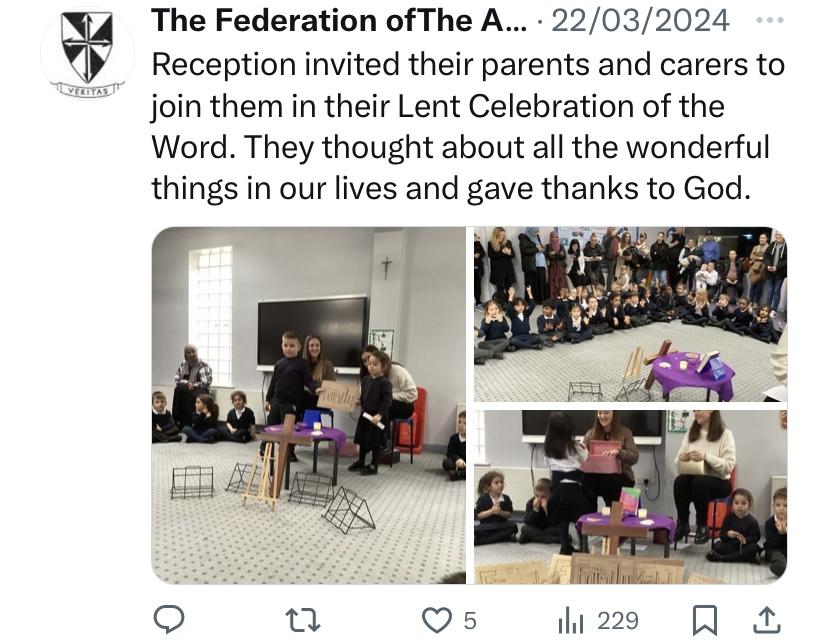Image resolution: width=827 pixels, height=644 pixels.
Task: Reply to this post
Action: click(x=170, y=620)
